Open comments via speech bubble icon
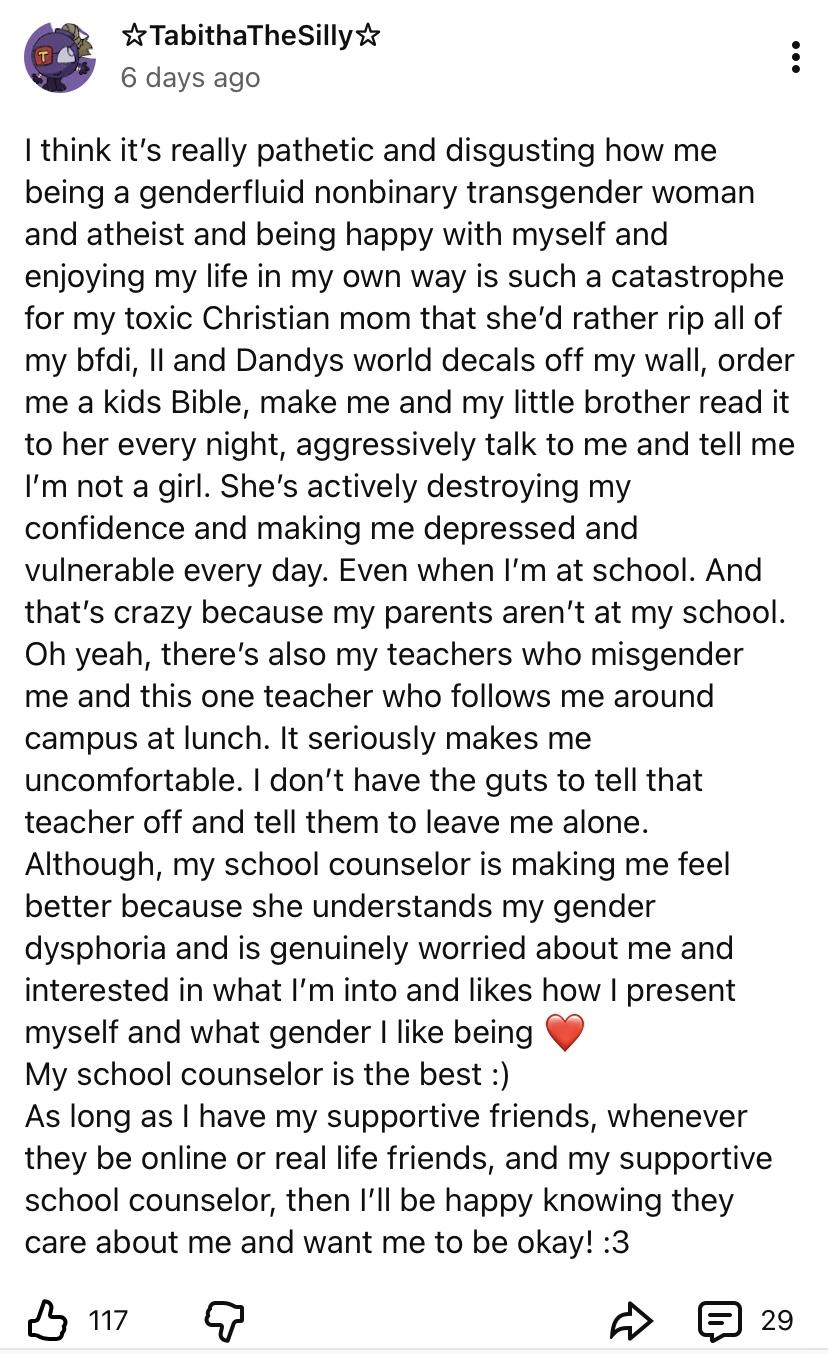Viewport: 828px width, 1354px height. point(719,1320)
